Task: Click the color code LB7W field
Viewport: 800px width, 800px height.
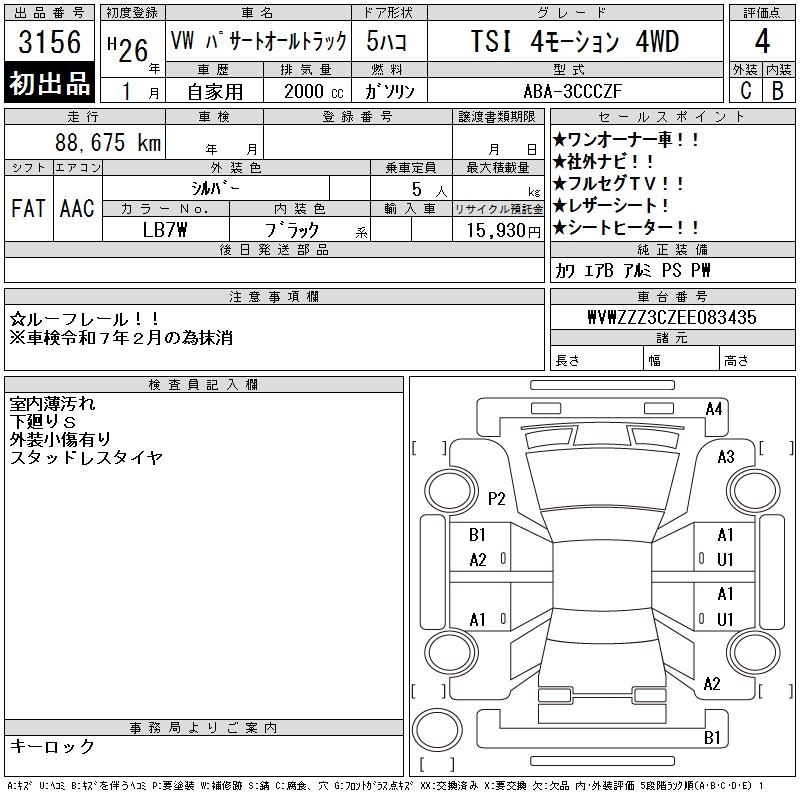Action: click(166, 229)
